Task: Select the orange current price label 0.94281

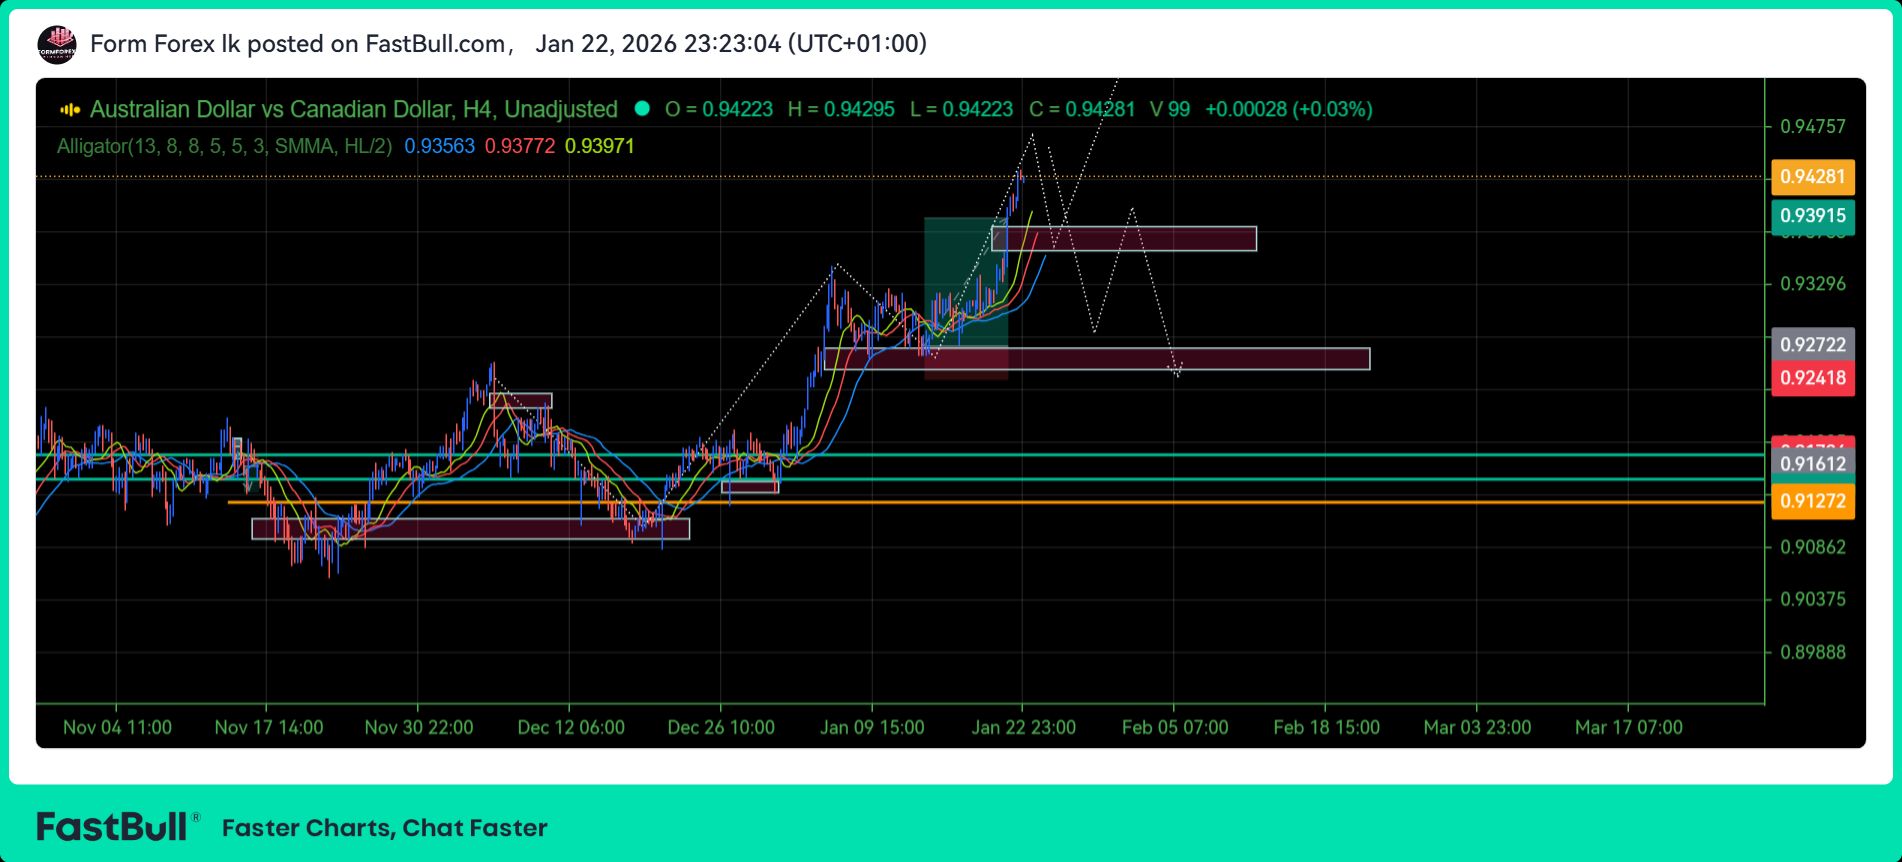Action: click(x=1812, y=177)
